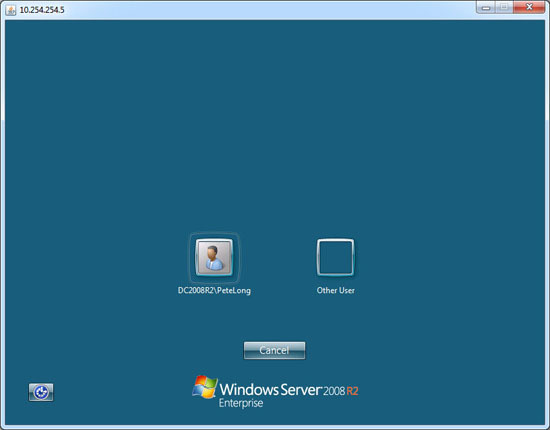550x430 pixels.
Task: Click the 10.254.254.5 window title text
Action: point(42,10)
